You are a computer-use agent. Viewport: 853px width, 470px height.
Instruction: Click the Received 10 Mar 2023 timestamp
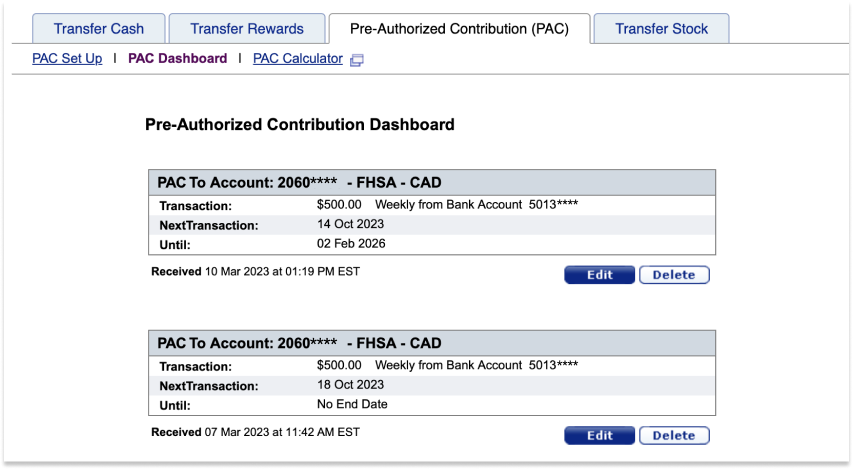click(256, 271)
